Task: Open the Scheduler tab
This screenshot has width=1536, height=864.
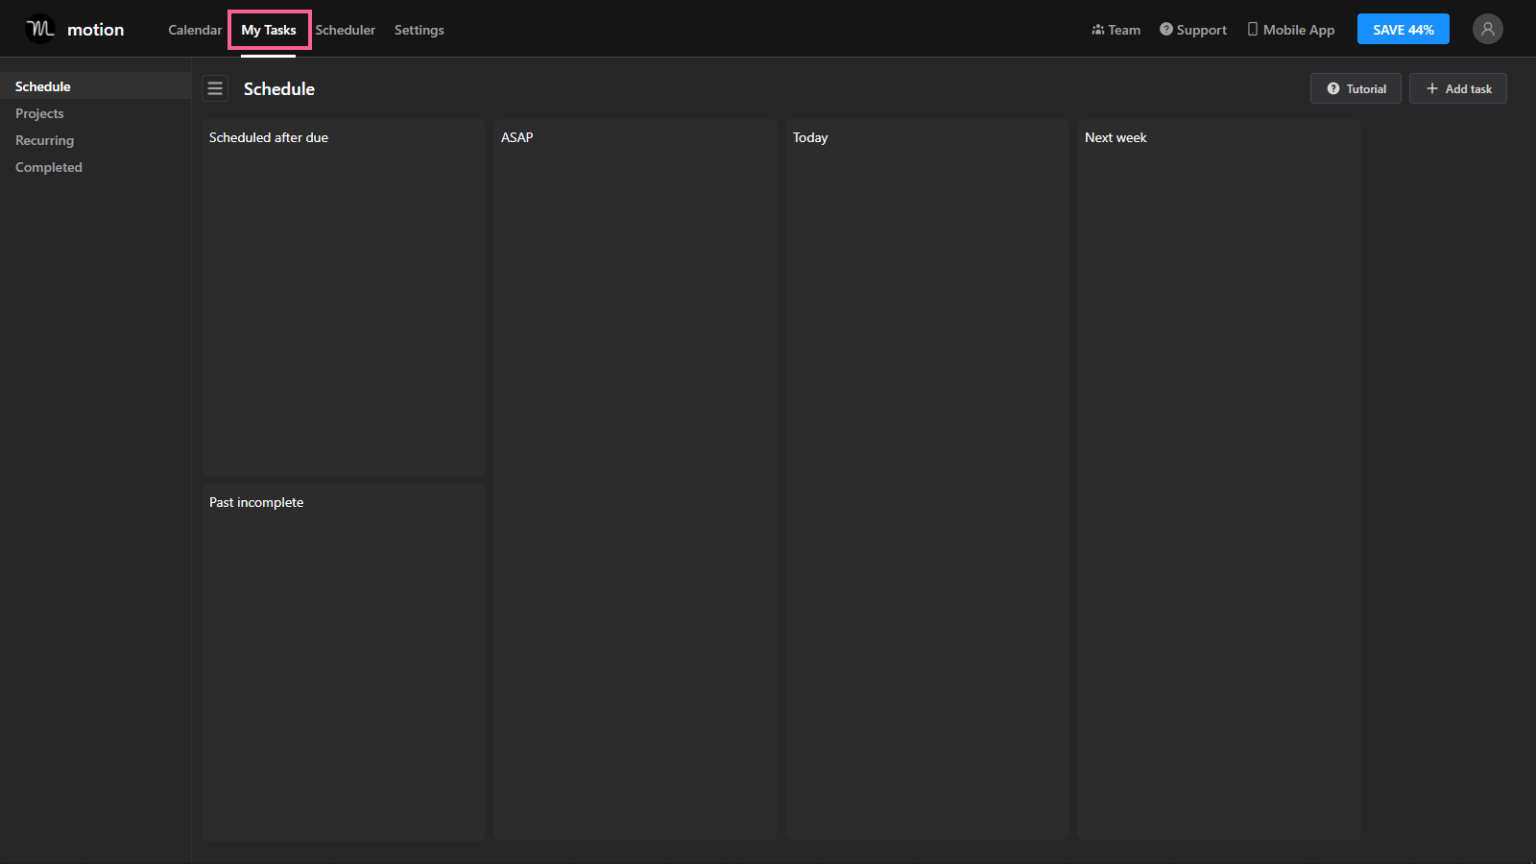Action: pyautogui.click(x=345, y=30)
